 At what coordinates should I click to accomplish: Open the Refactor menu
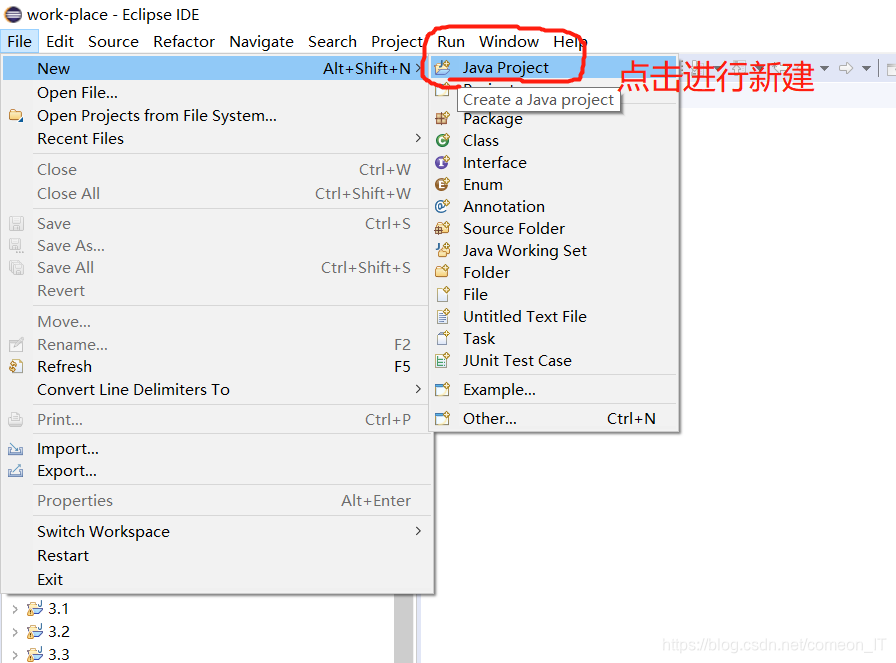click(184, 42)
